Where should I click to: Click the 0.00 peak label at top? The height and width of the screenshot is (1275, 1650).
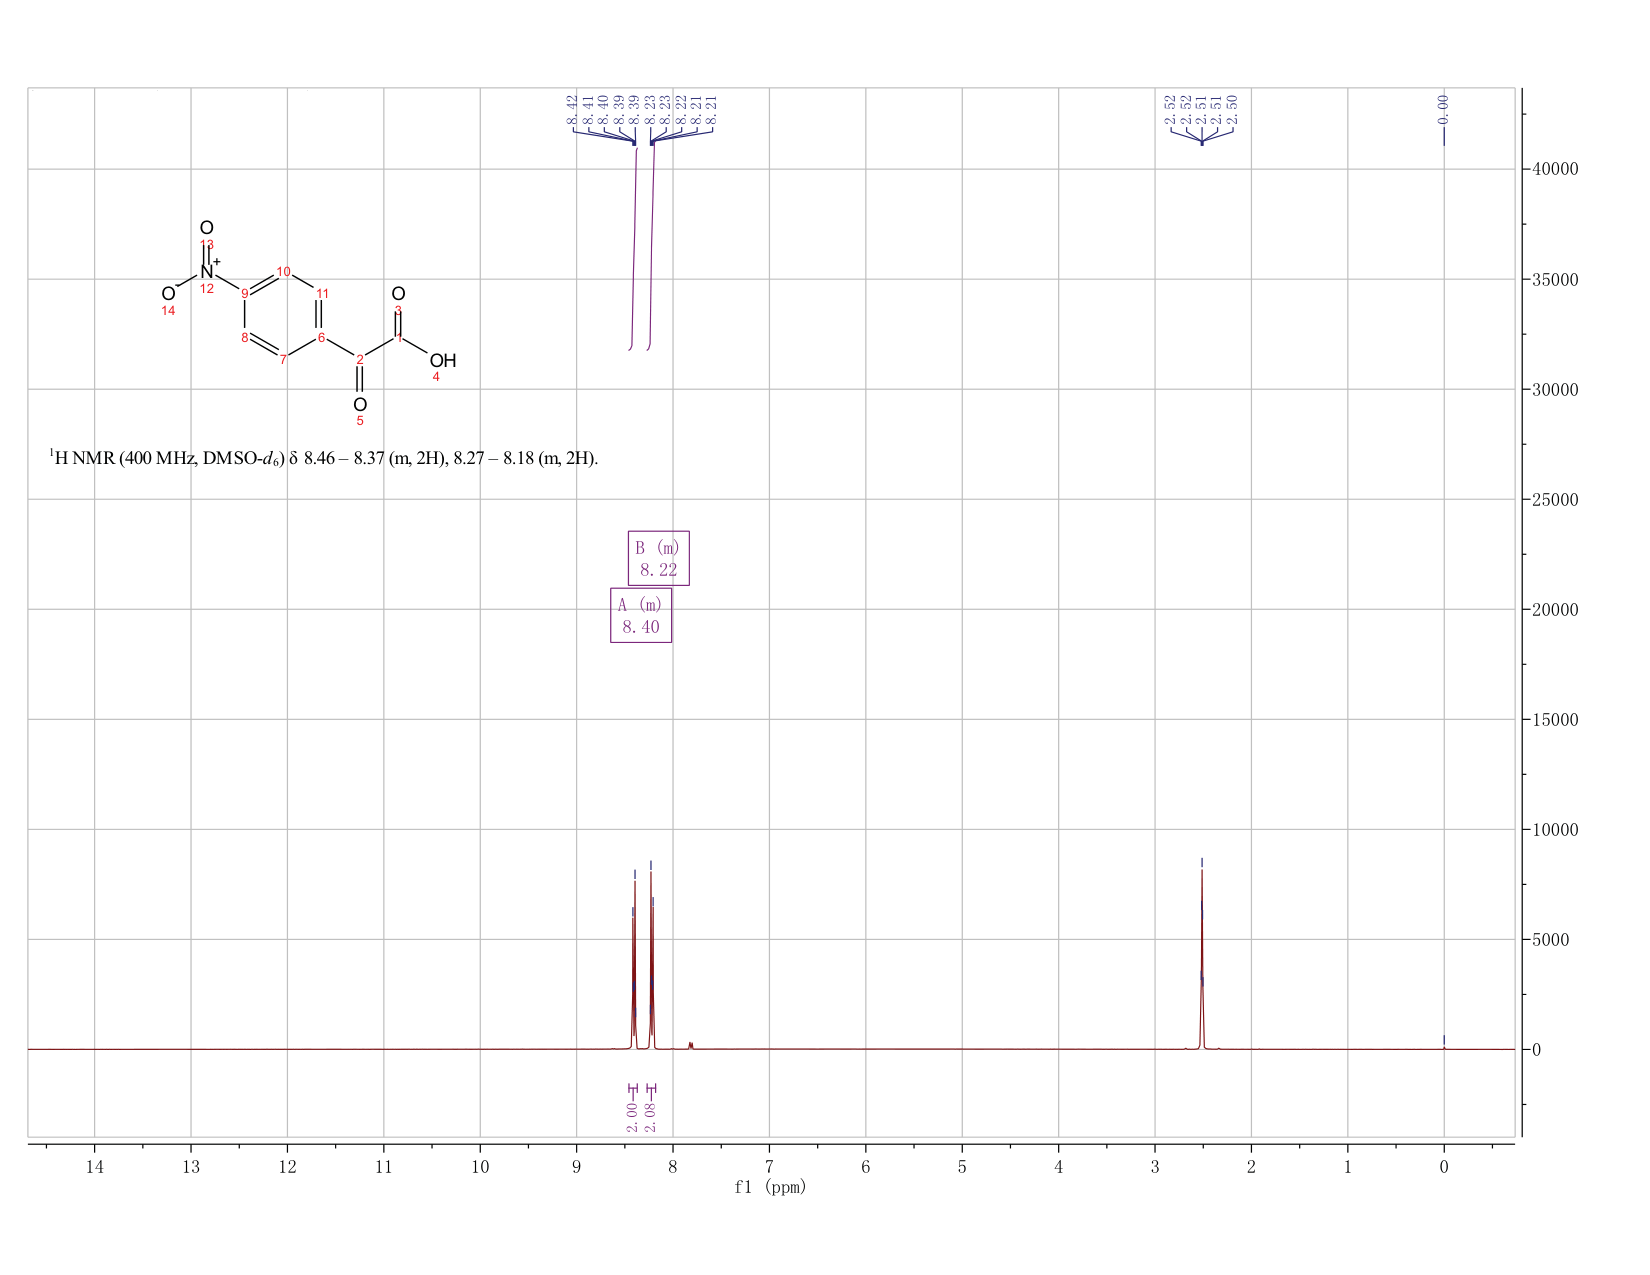(x=1443, y=108)
